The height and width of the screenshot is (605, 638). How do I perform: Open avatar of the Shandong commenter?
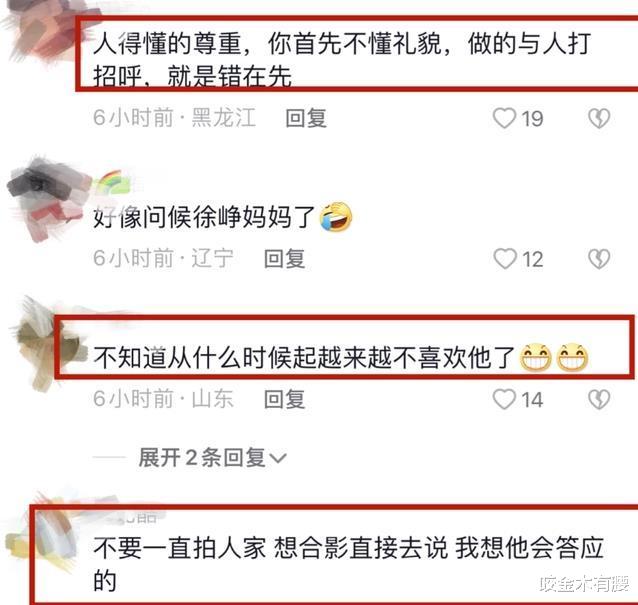tap(43, 344)
